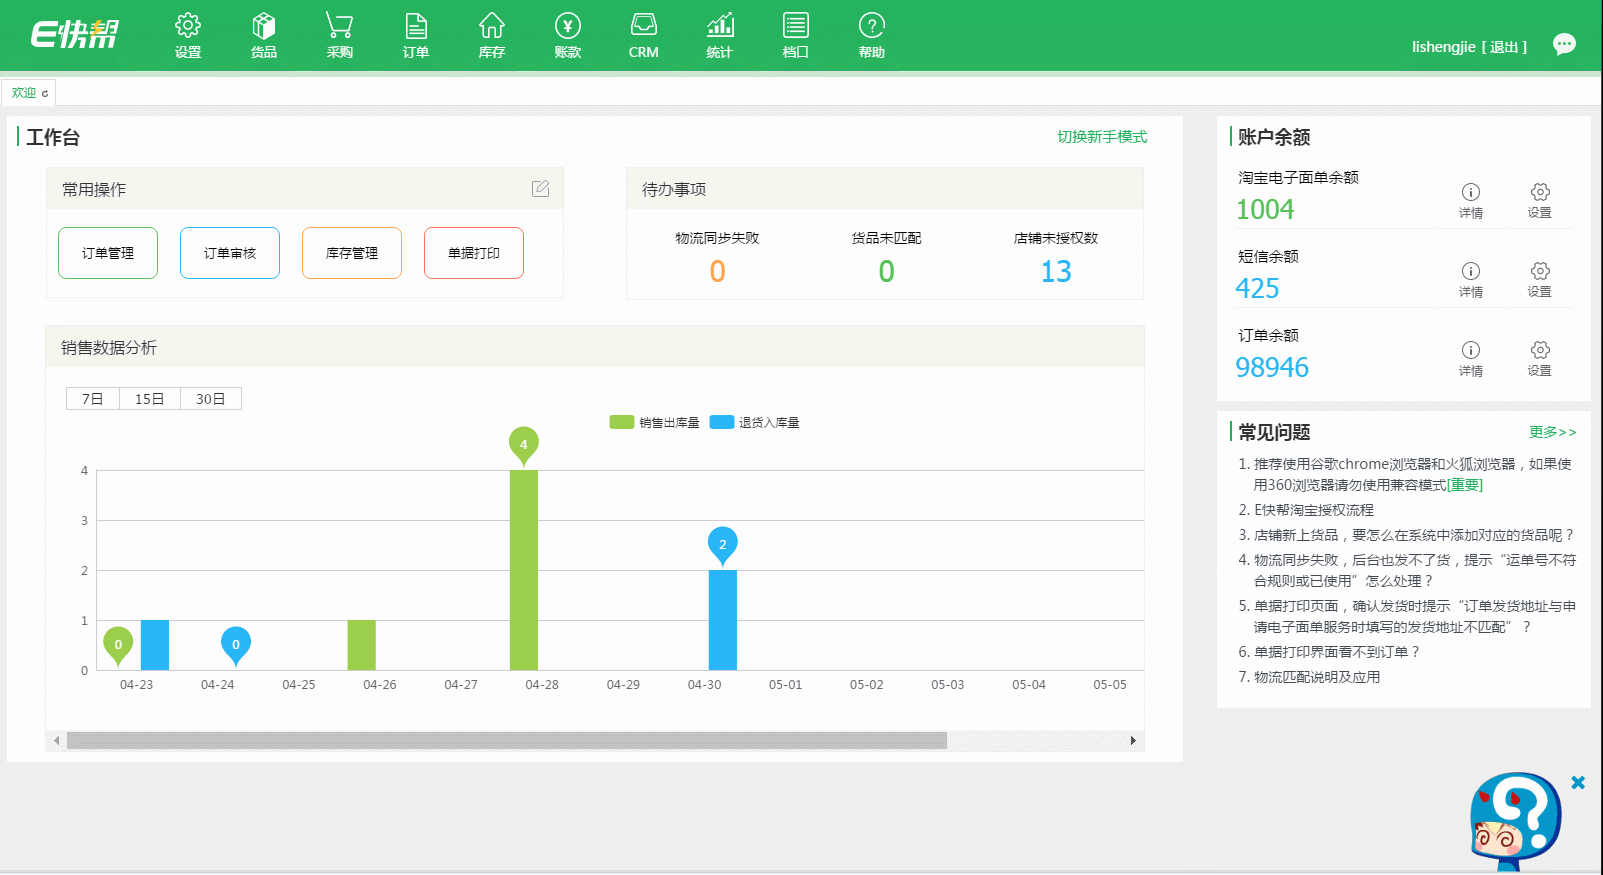The height and width of the screenshot is (875, 1603).
Task: Click the E快帮 logo
Action: [x=75, y=35]
